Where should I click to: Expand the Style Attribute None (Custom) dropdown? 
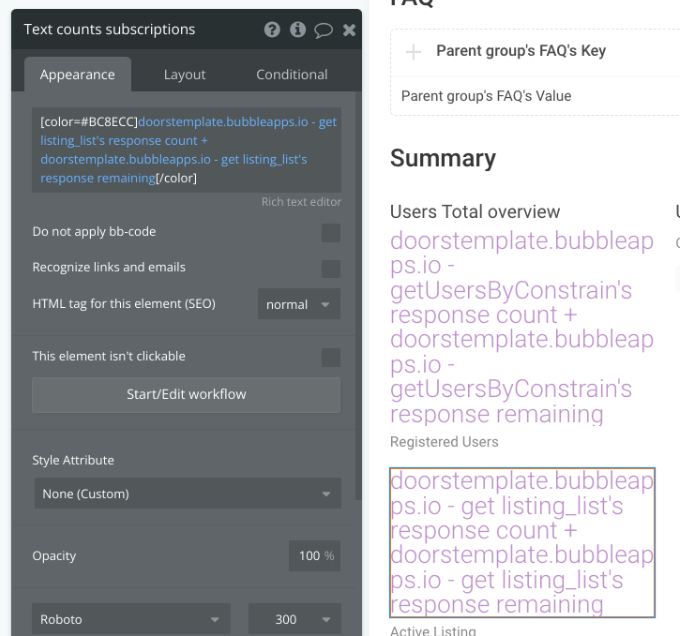187,493
